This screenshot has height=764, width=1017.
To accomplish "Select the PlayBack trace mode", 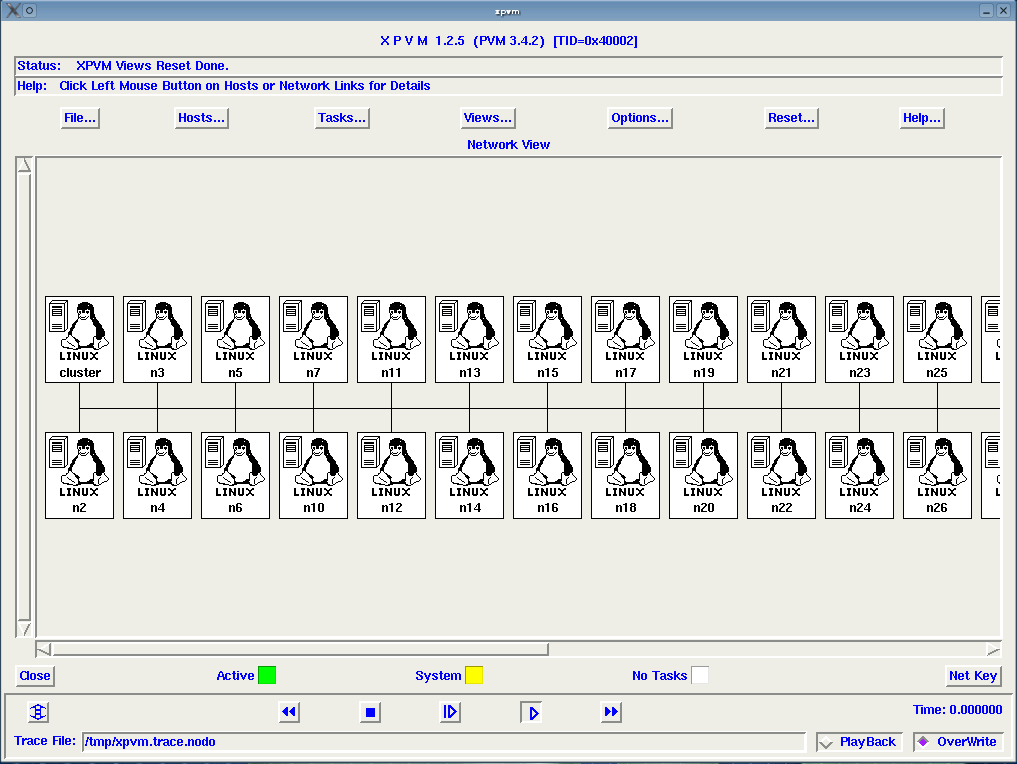I will 859,742.
